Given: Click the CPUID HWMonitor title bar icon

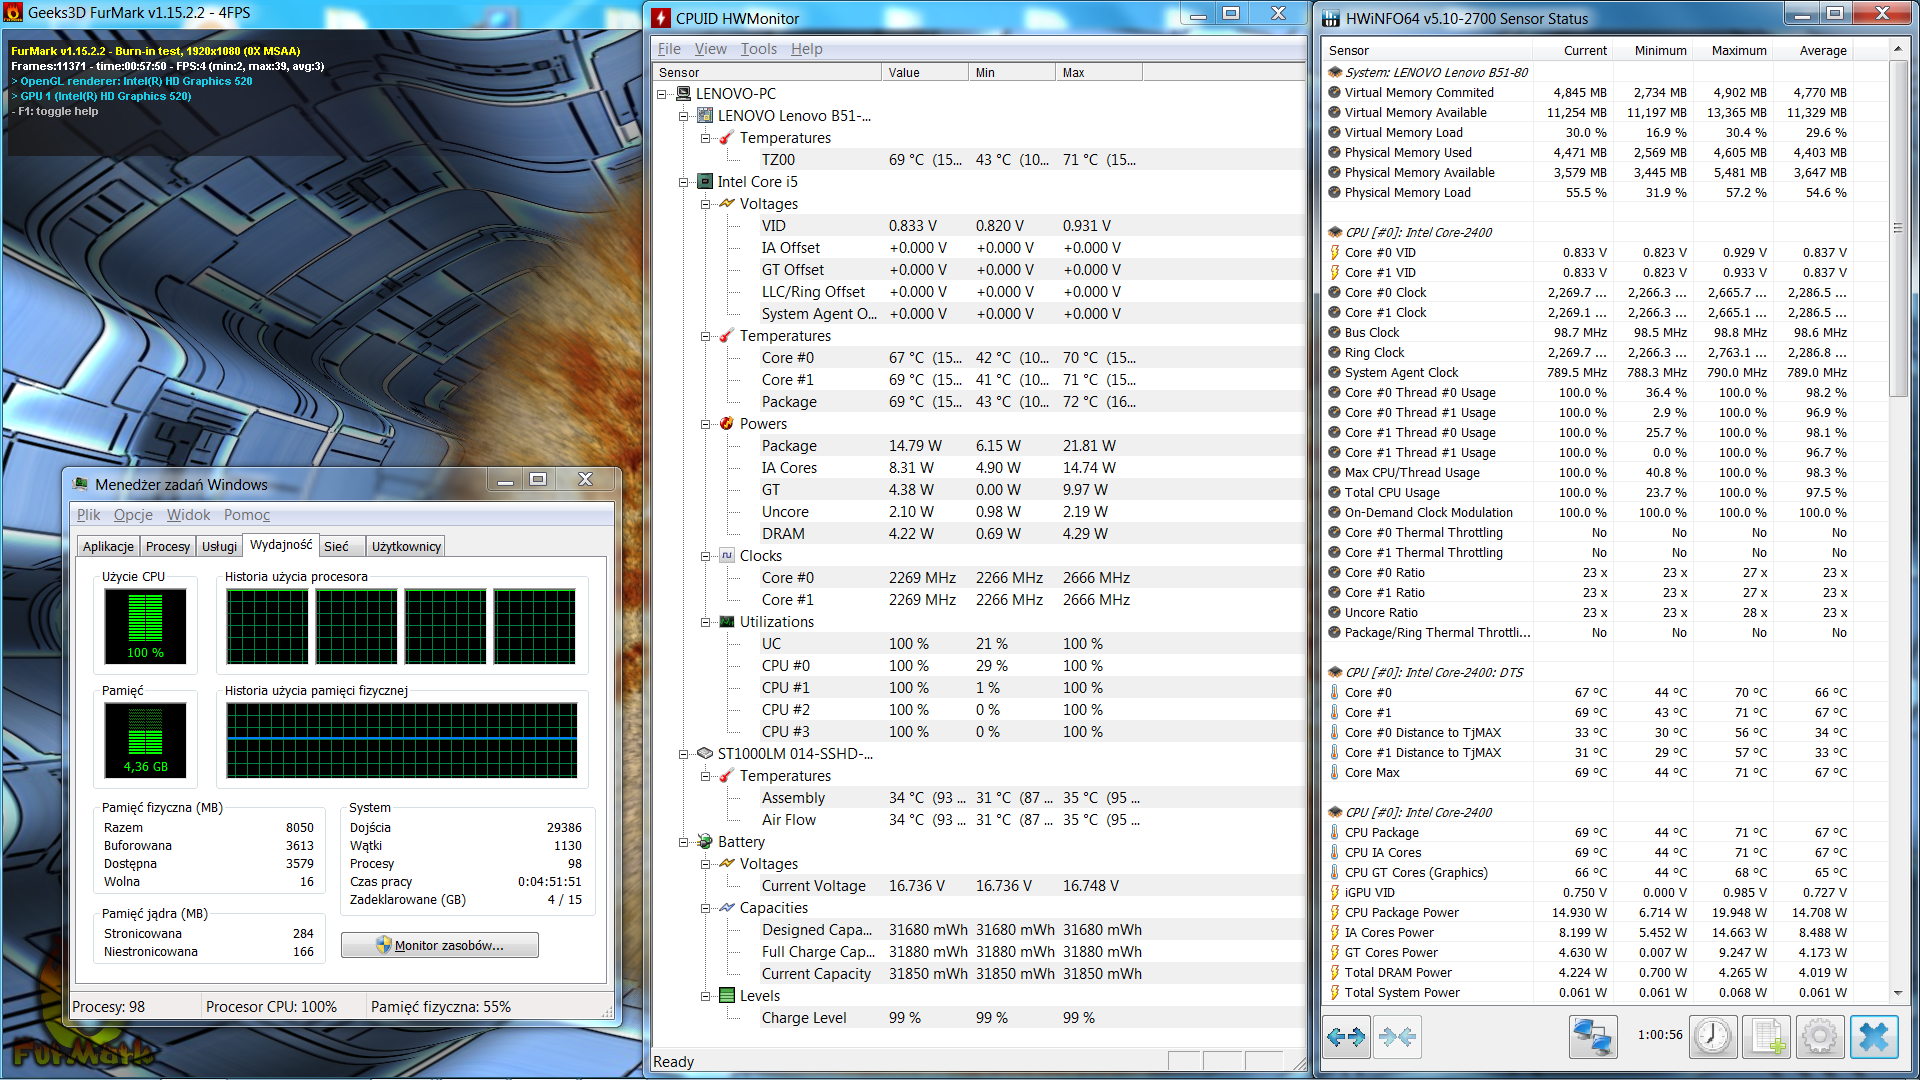Looking at the screenshot, I should [661, 18].
